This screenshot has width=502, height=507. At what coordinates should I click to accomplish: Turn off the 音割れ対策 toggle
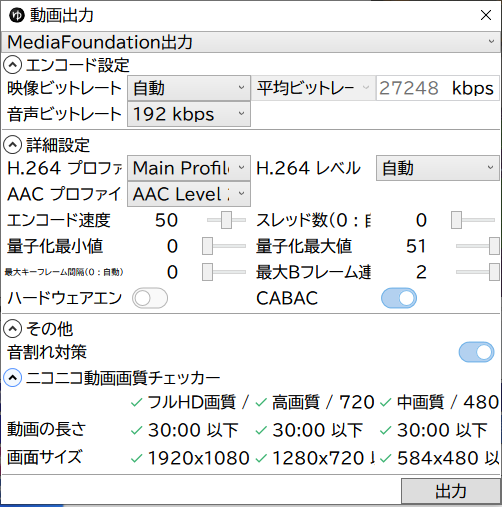click(476, 352)
